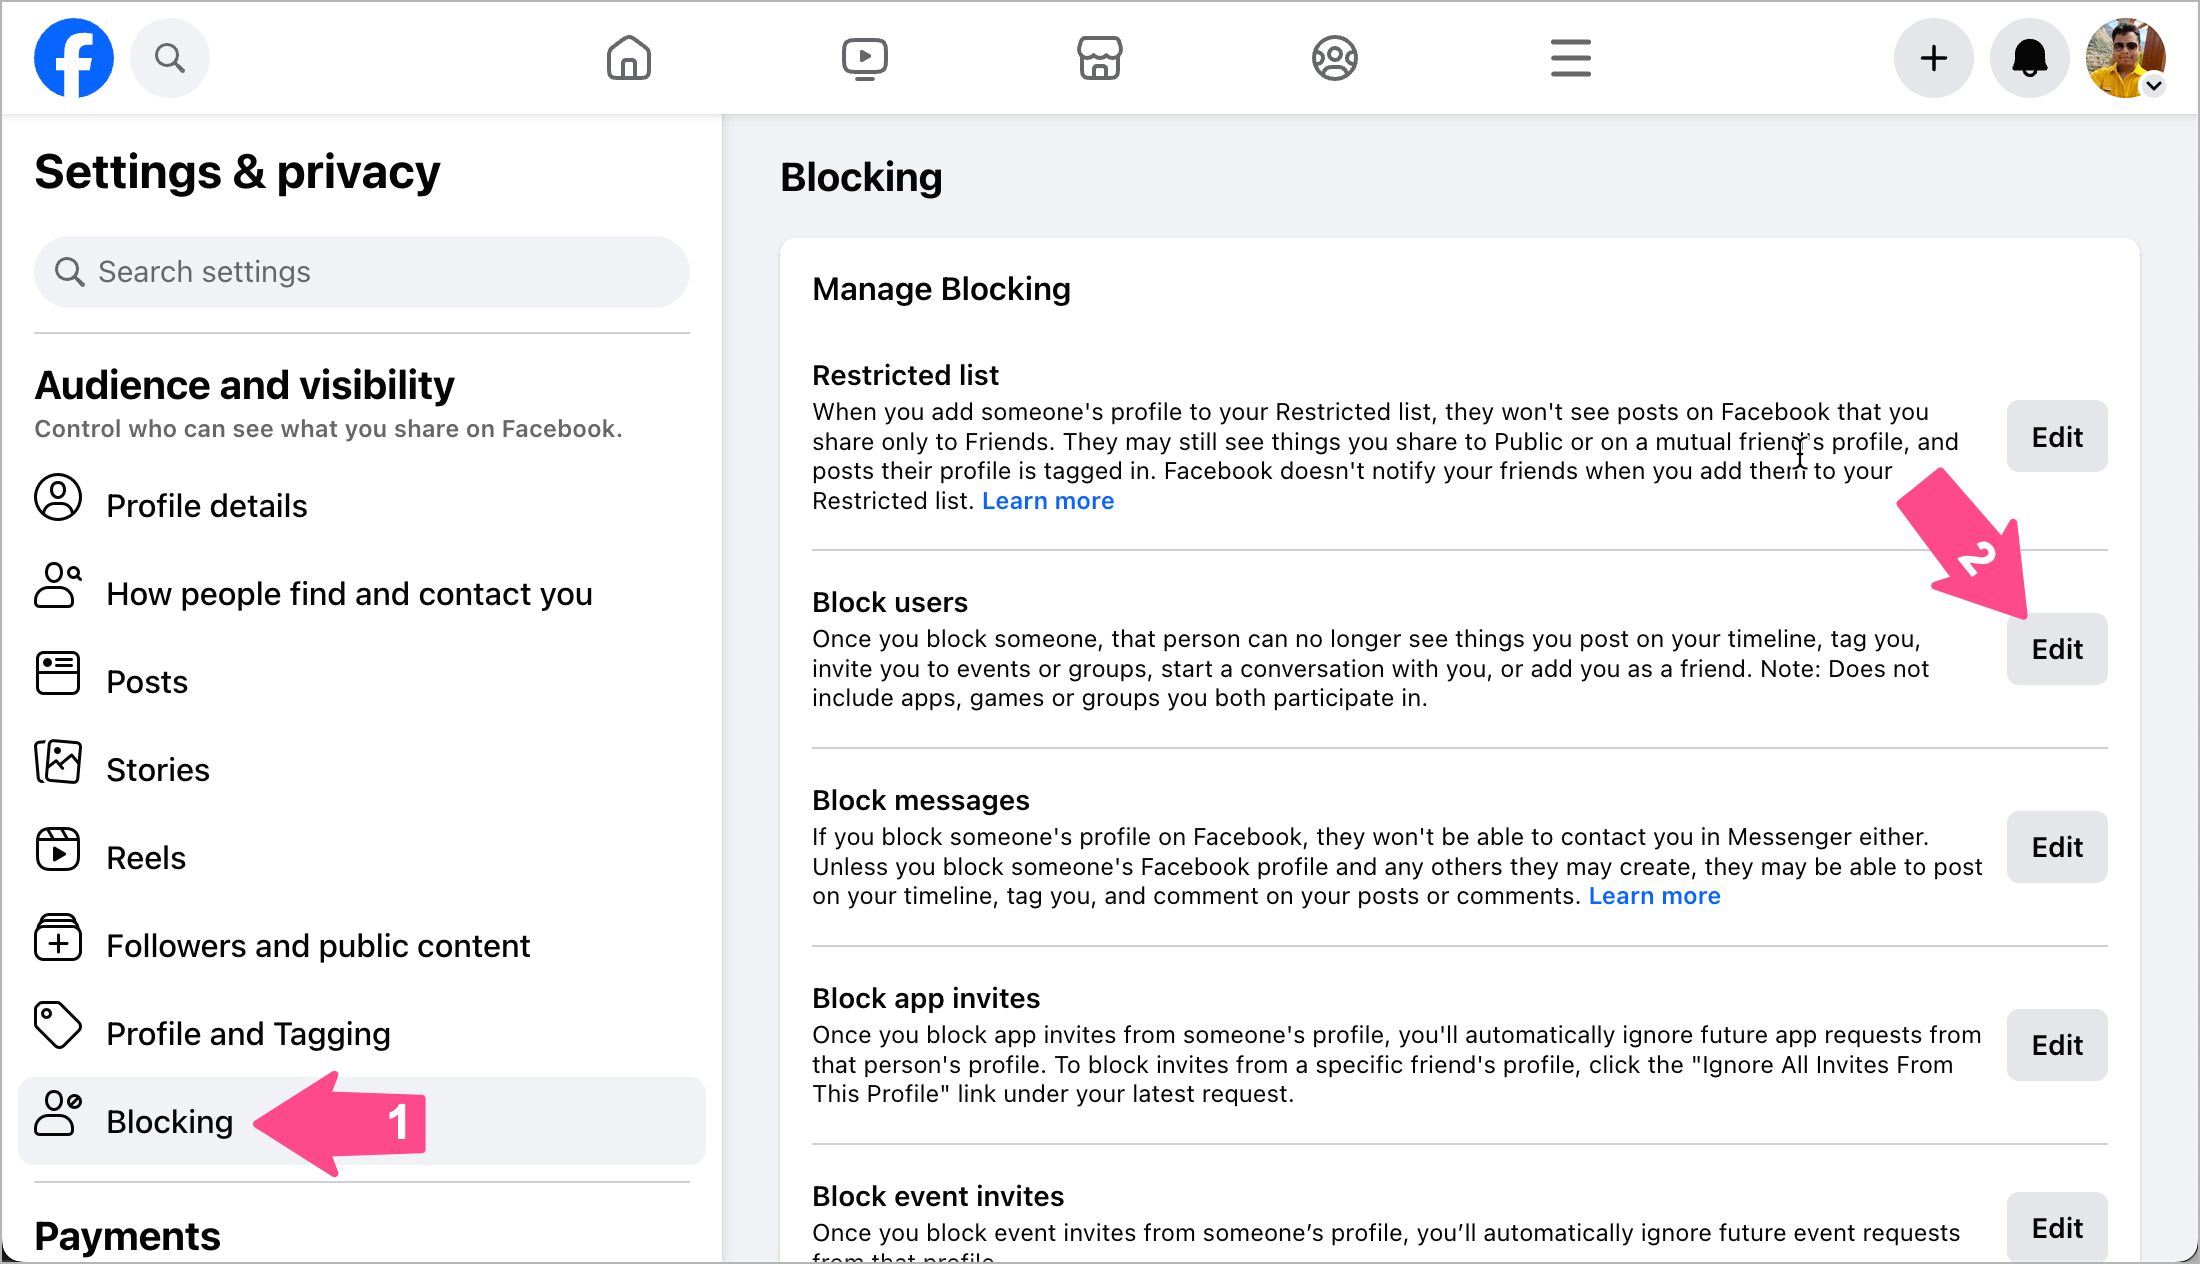Click the Stories sidebar icon
This screenshot has height=1264, width=2200.
click(58, 762)
